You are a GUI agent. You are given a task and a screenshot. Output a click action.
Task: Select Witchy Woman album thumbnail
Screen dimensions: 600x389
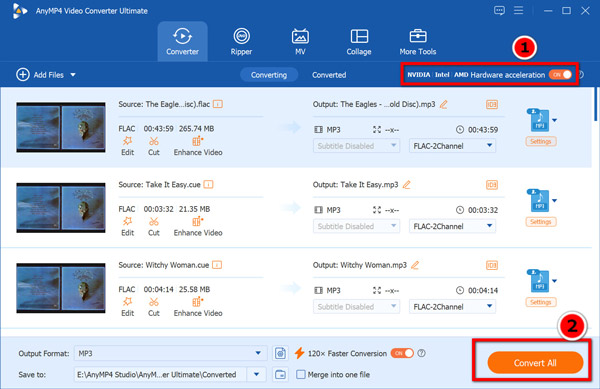coord(61,288)
